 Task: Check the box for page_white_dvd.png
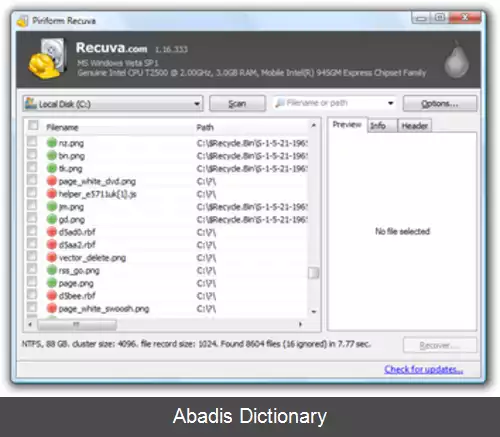(32, 180)
